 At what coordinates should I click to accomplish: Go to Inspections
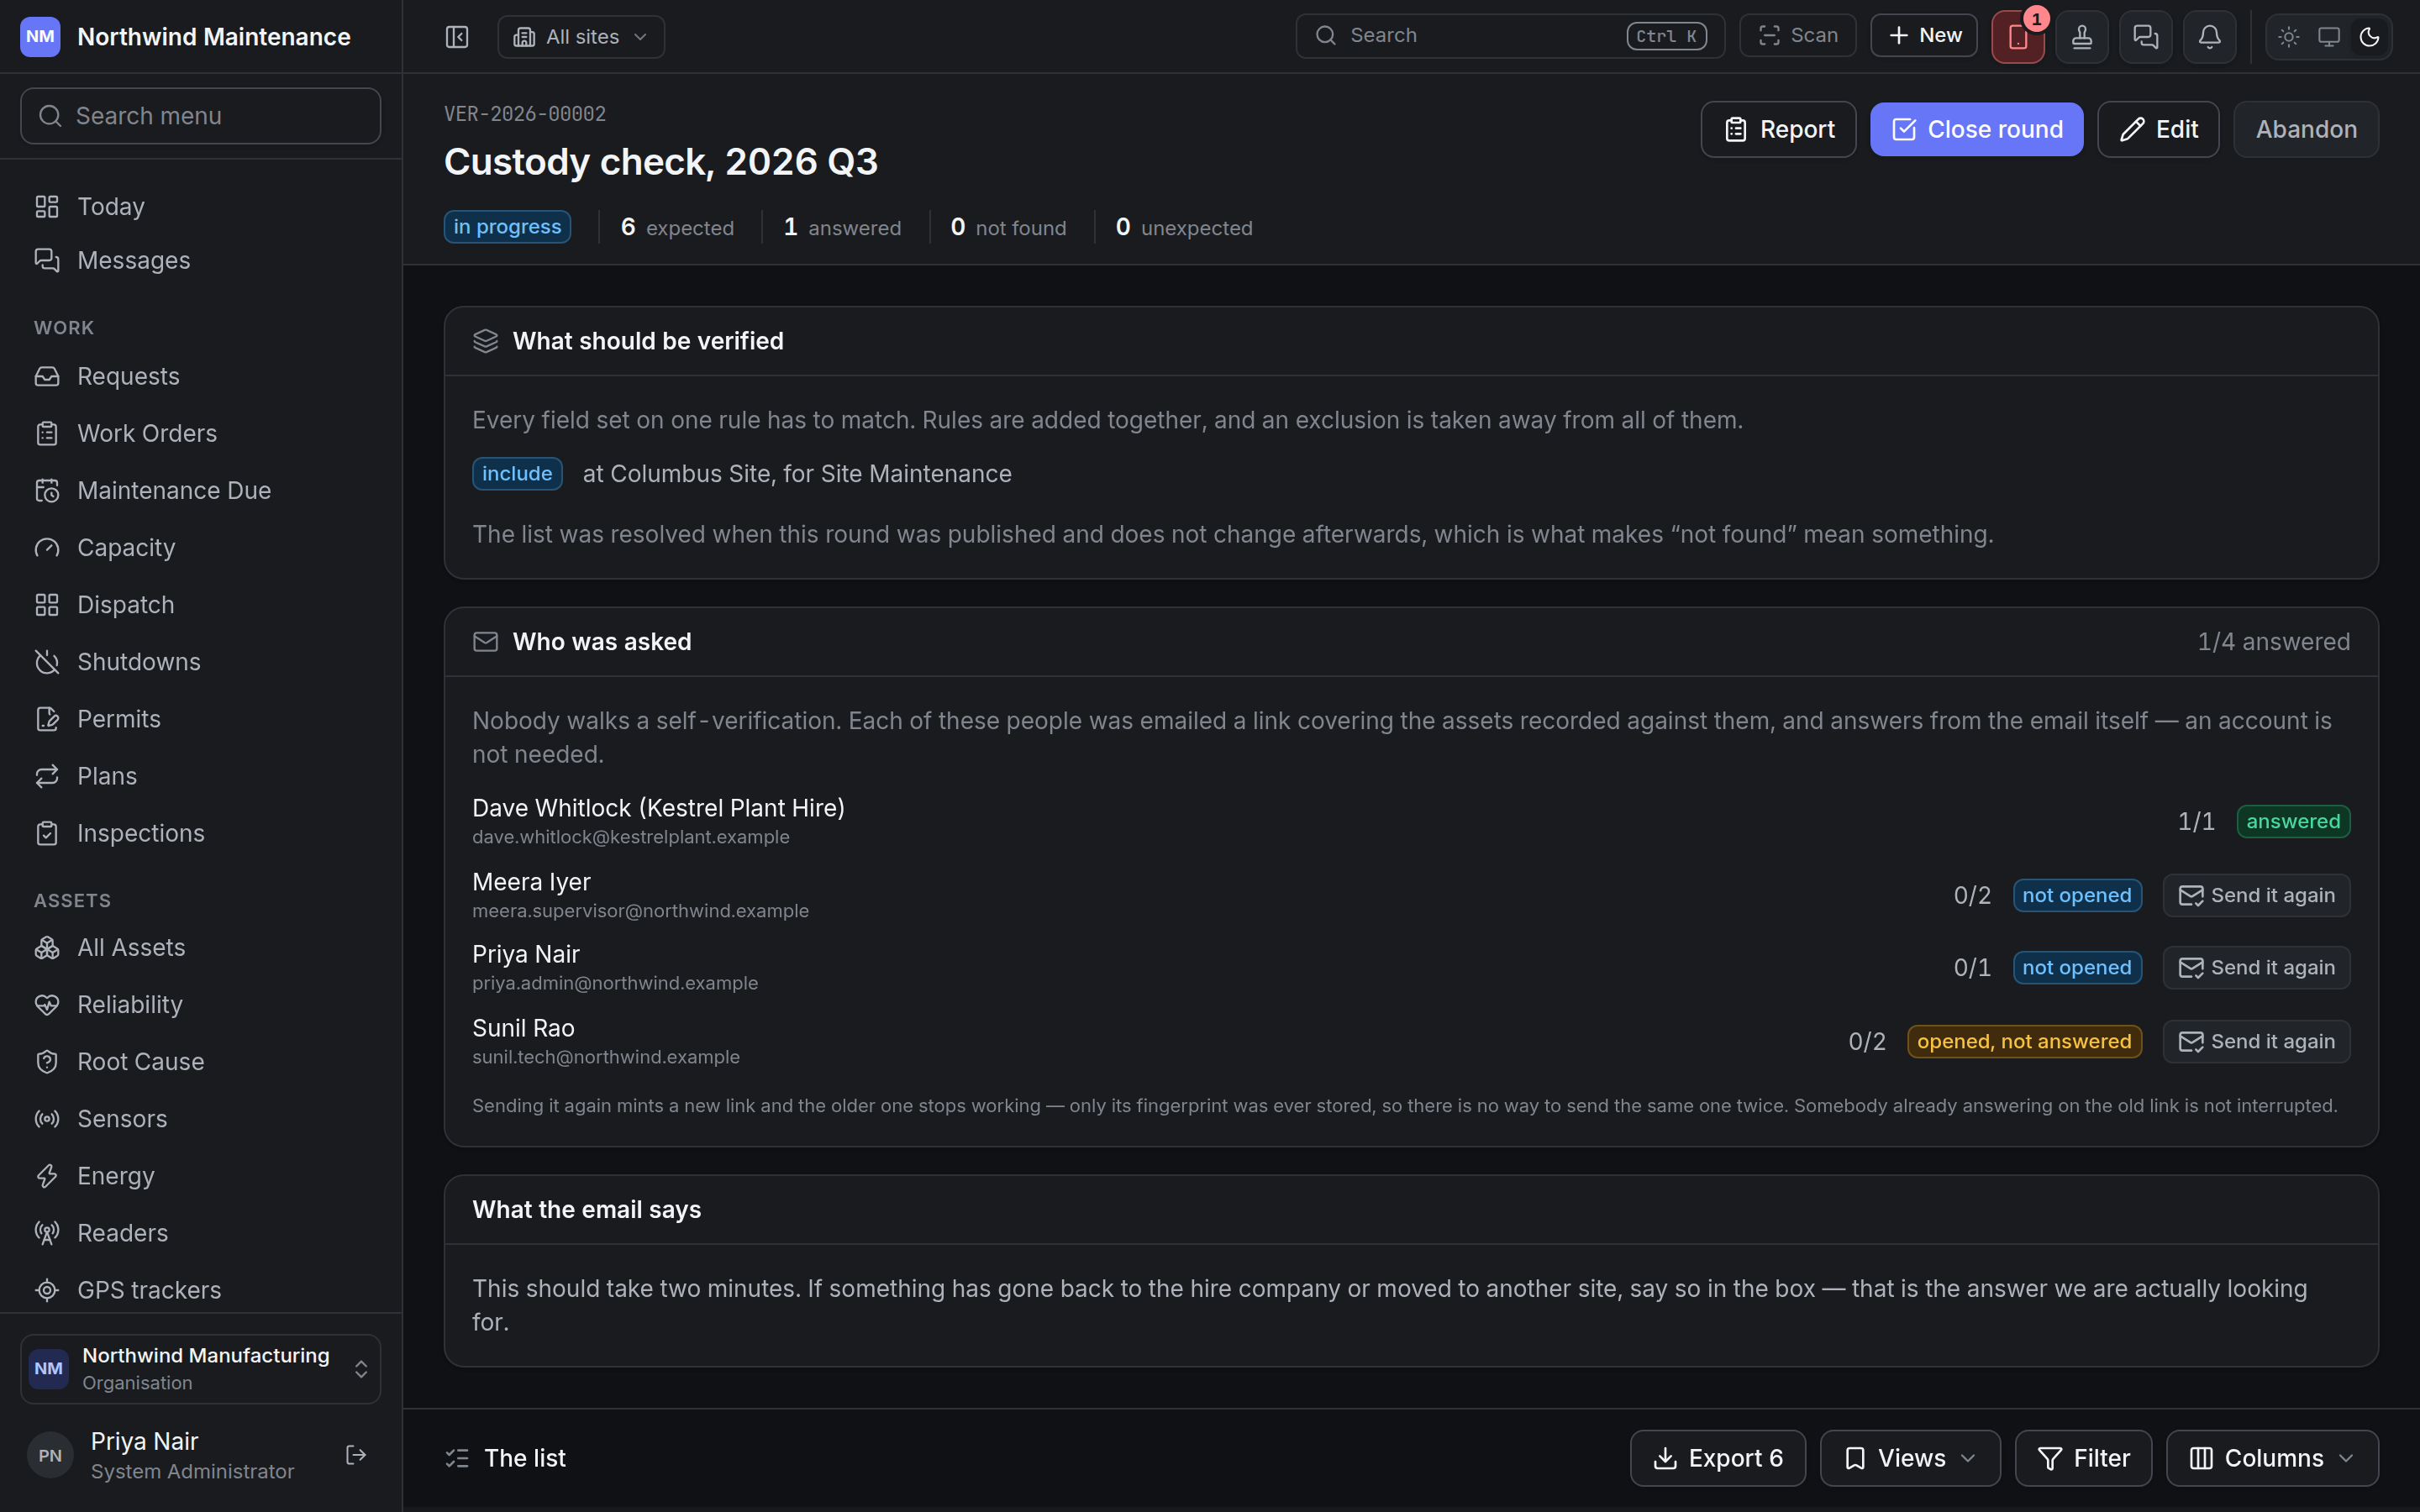[x=201, y=833]
